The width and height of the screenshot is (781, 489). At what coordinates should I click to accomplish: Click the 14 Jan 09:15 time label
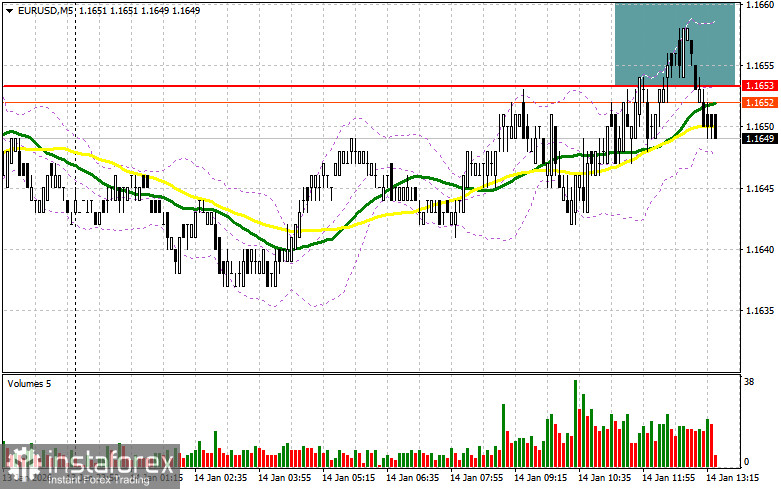point(540,478)
